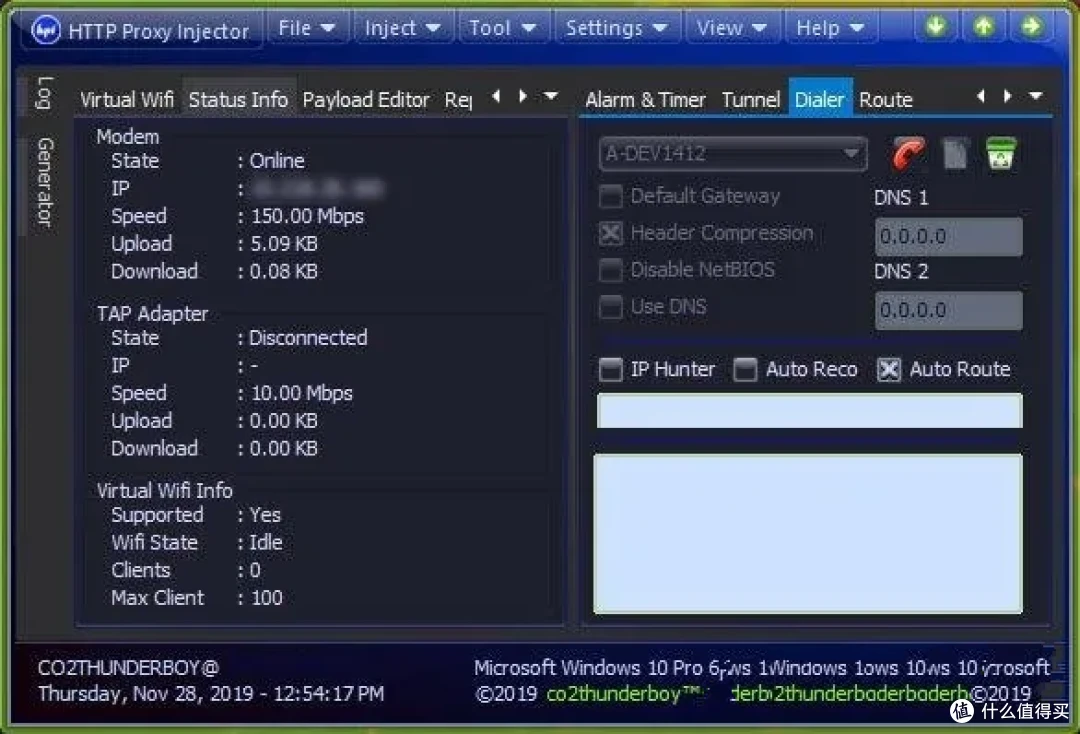This screenshot has width=1080, height=734.
Task: Open the Generator side tab
Action: 45,182
